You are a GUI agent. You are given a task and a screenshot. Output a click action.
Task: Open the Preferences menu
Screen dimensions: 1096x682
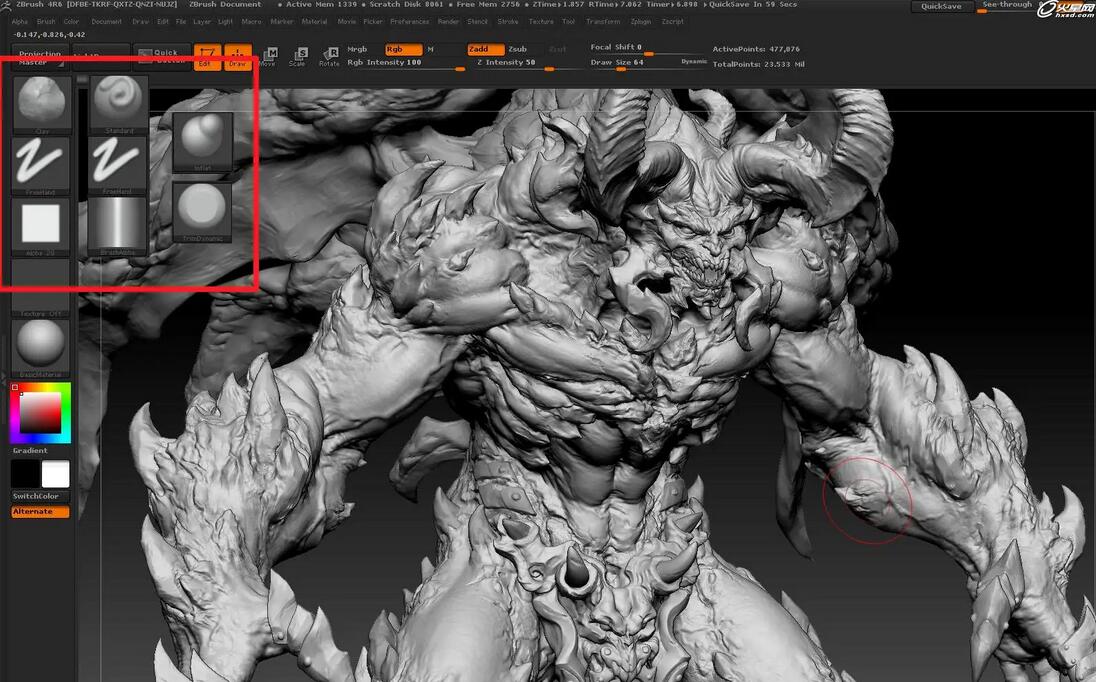410,22
